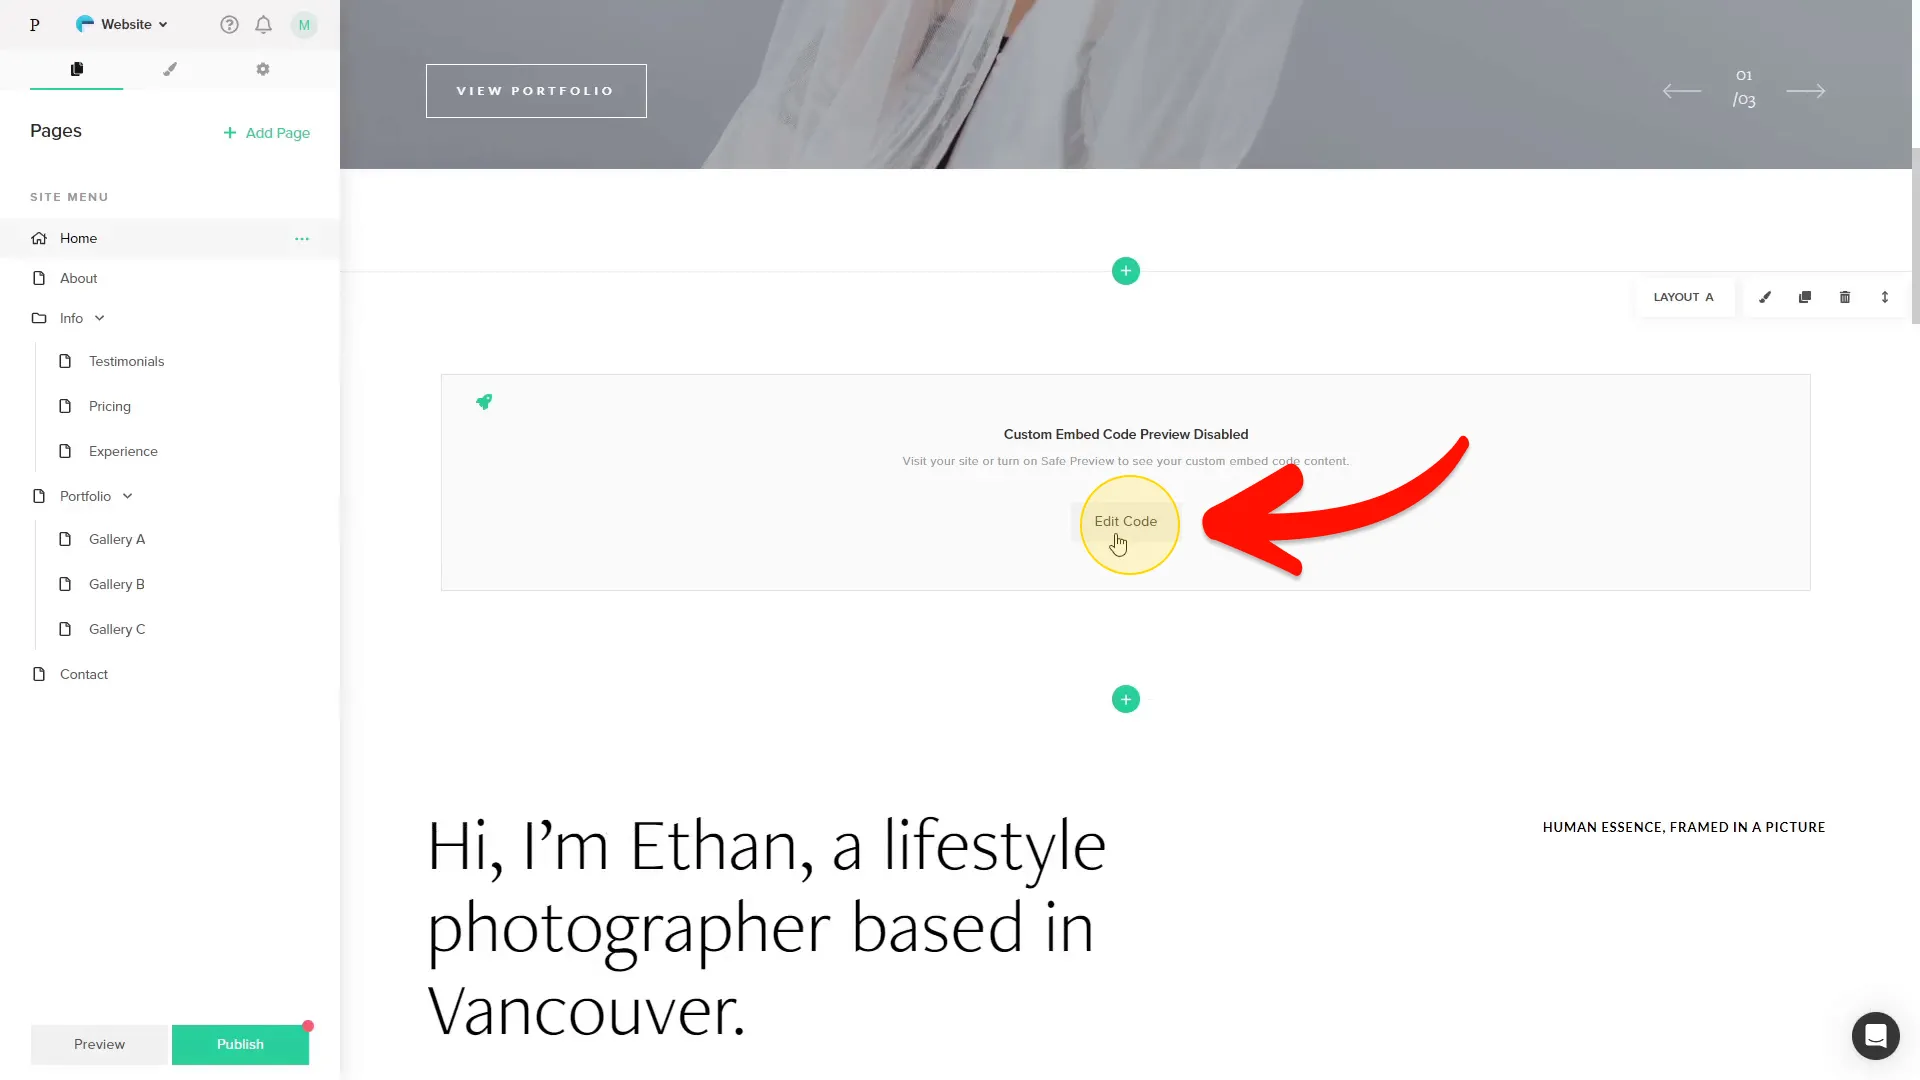This screenshot has width=1920, height=1080.
Task: Add a section with the lower plus button
Action: (x=1126, y=699)
